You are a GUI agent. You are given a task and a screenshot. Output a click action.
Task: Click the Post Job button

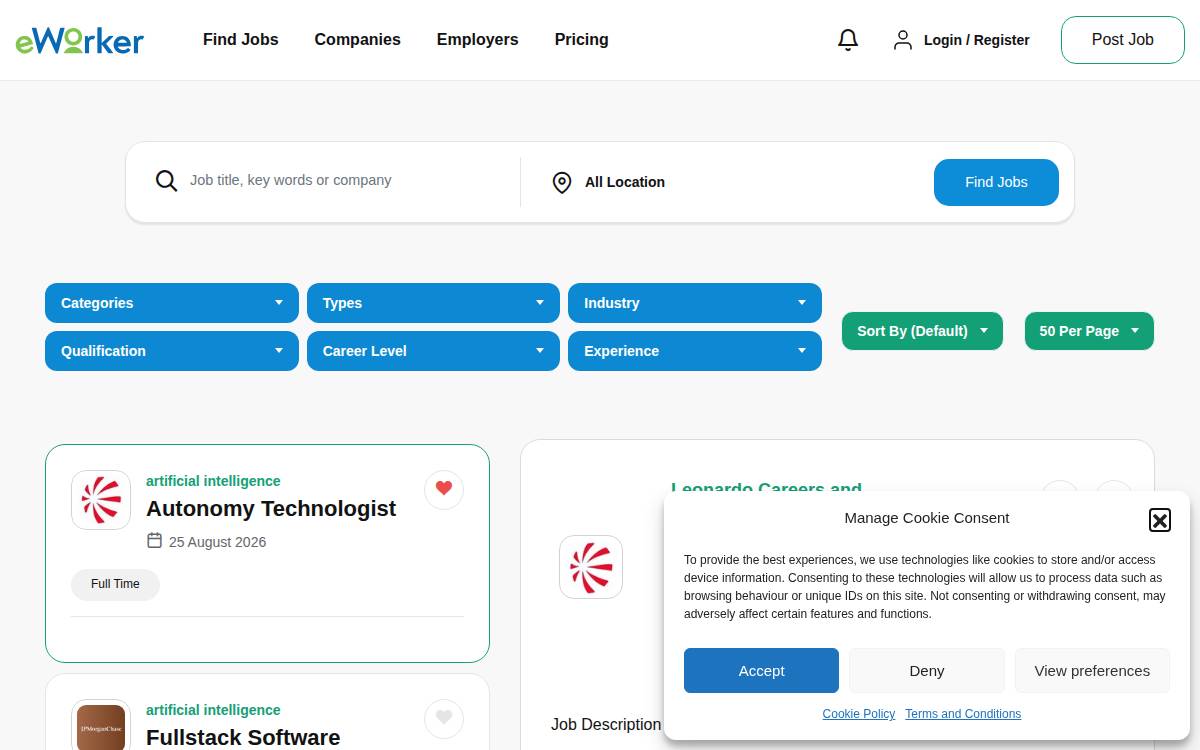(1123, 40)
